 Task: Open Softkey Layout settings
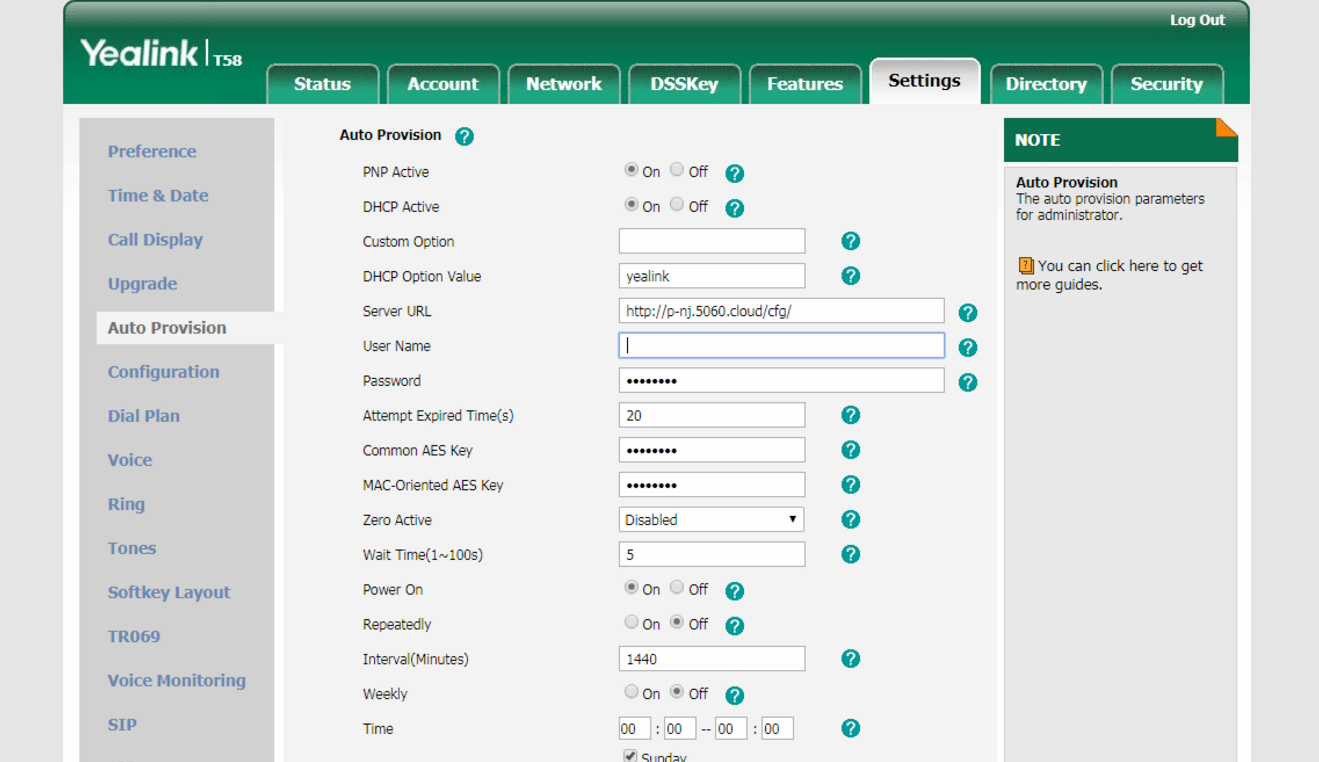coord(169,591)
